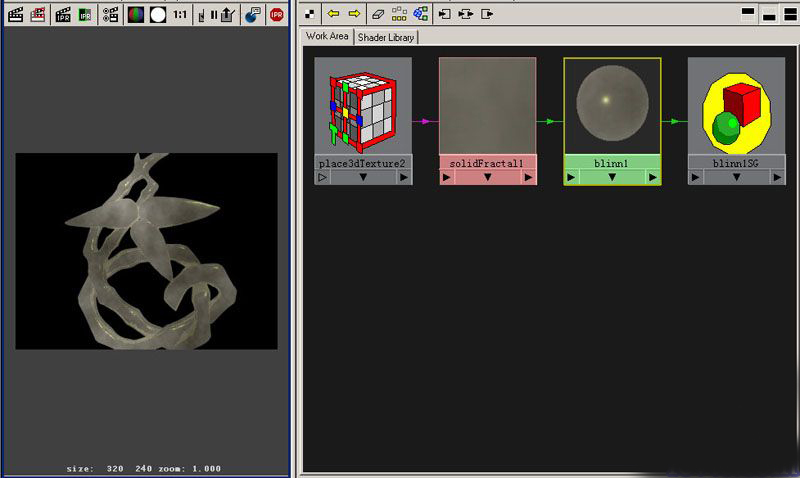Viewport: 800px width, 478px height.
Task: Open the center down-arrow on the blinn1 node
Action: (612, 177)
